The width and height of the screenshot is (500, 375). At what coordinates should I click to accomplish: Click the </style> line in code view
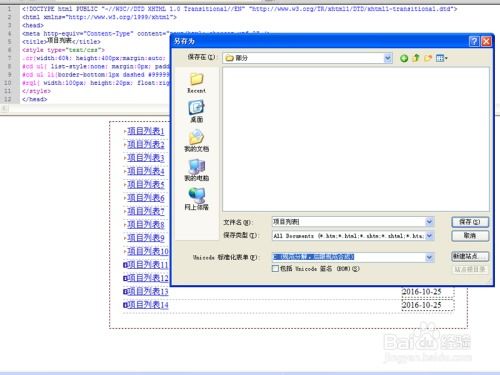(36, 91)
